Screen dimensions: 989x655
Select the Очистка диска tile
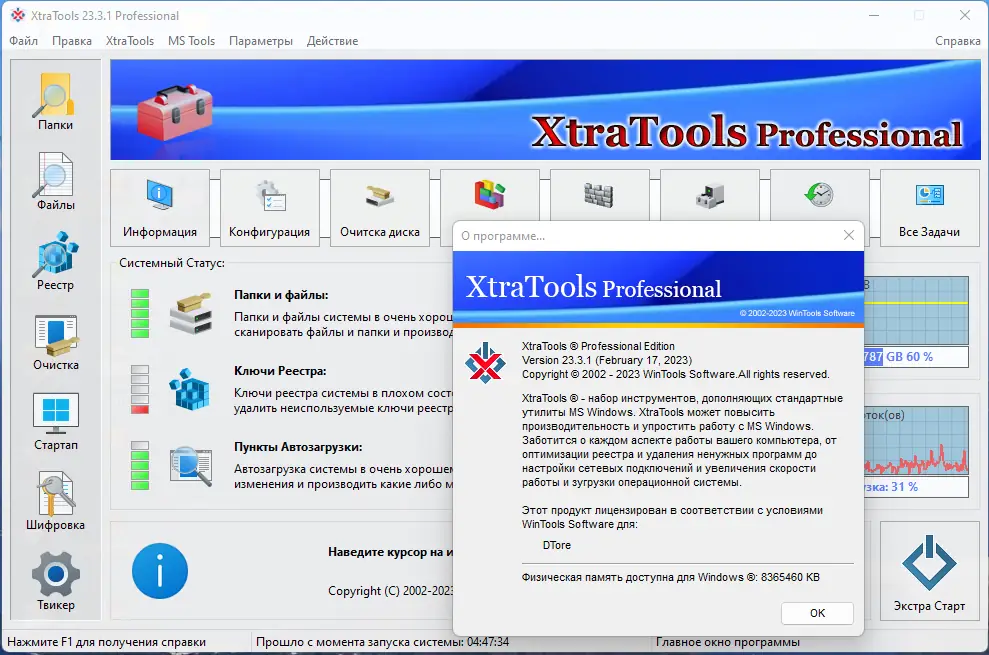(x=380, y=208)
